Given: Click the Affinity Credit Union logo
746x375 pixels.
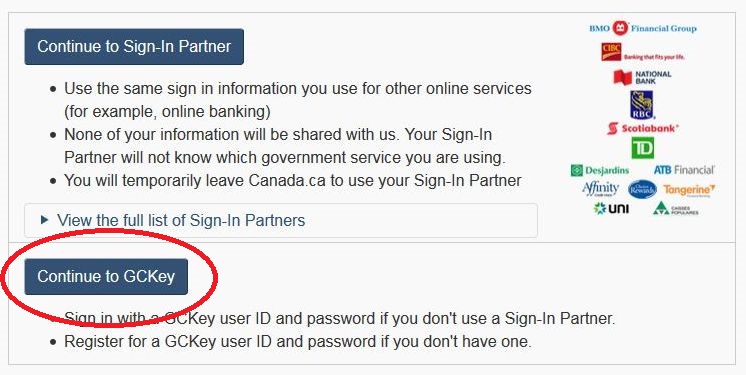Looking at the screenshot, I should (600, 189).
